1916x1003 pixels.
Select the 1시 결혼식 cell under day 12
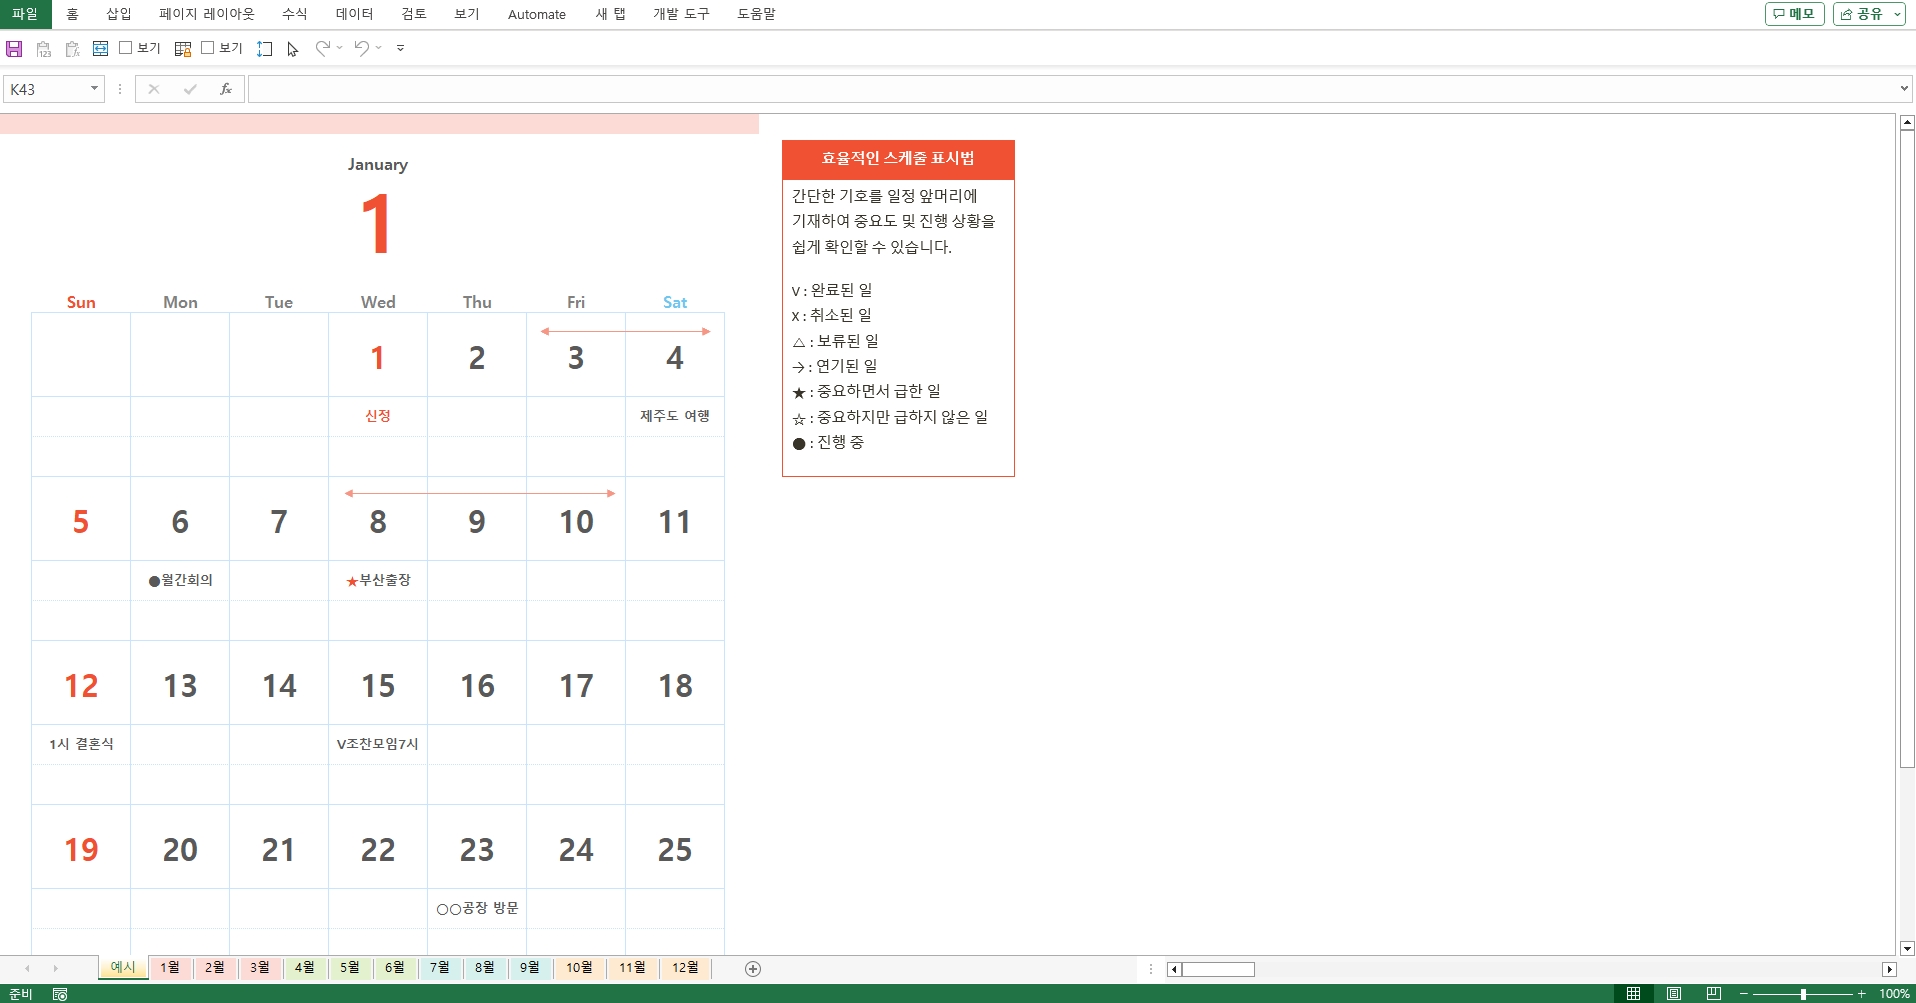[x=81, y=744]
